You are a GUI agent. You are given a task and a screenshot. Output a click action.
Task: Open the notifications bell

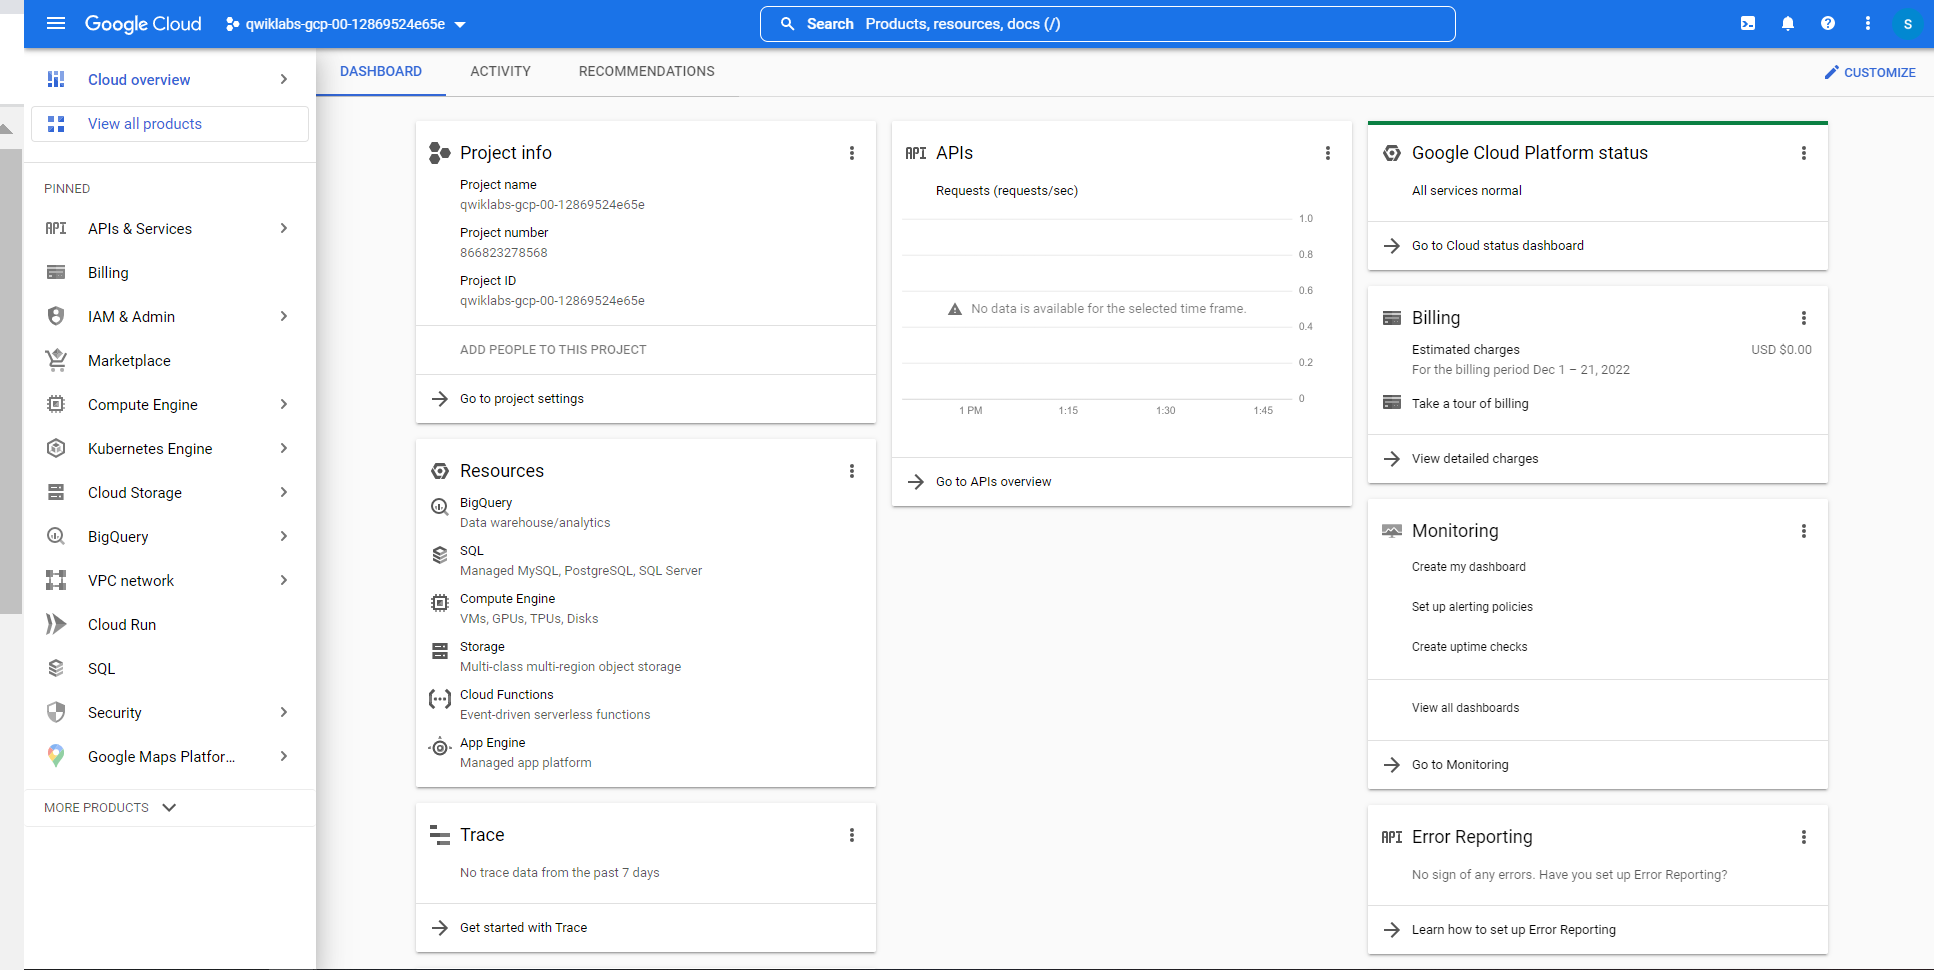tap(1788, 23)
